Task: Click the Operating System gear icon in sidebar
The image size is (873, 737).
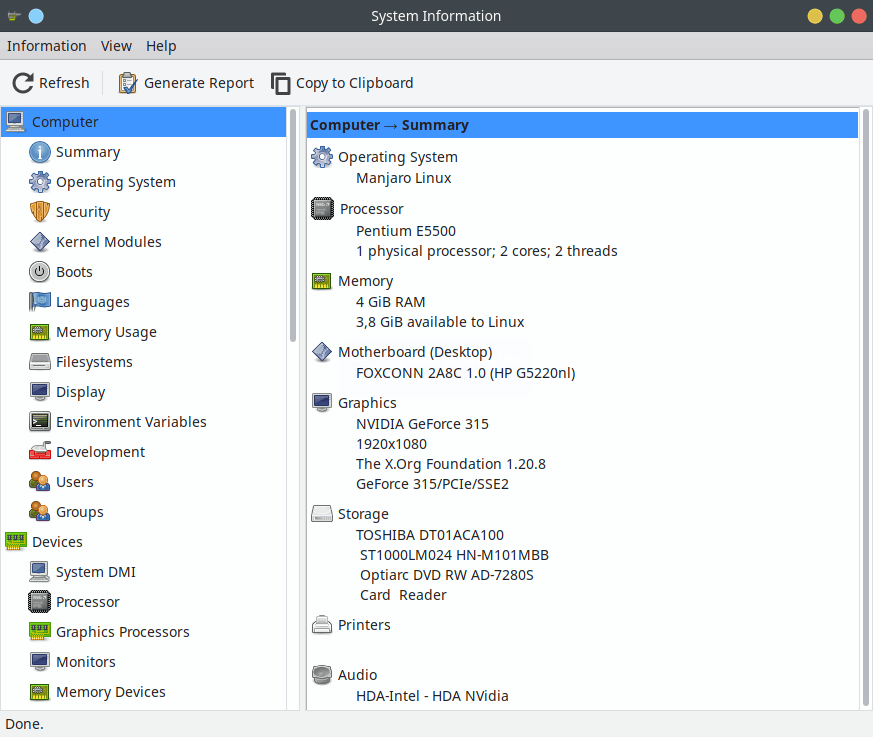Action: tap(40, 182)
